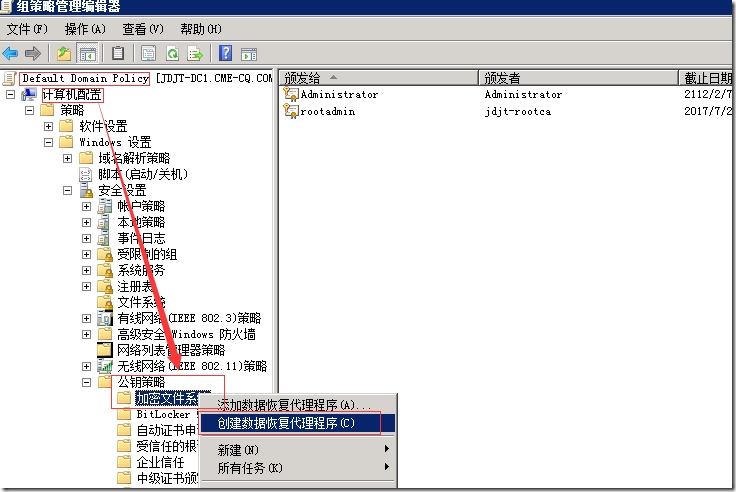This screenshot has width=736, height=492.
Task: Toggle the show/hide console tree icon
Action: point(87,54)
